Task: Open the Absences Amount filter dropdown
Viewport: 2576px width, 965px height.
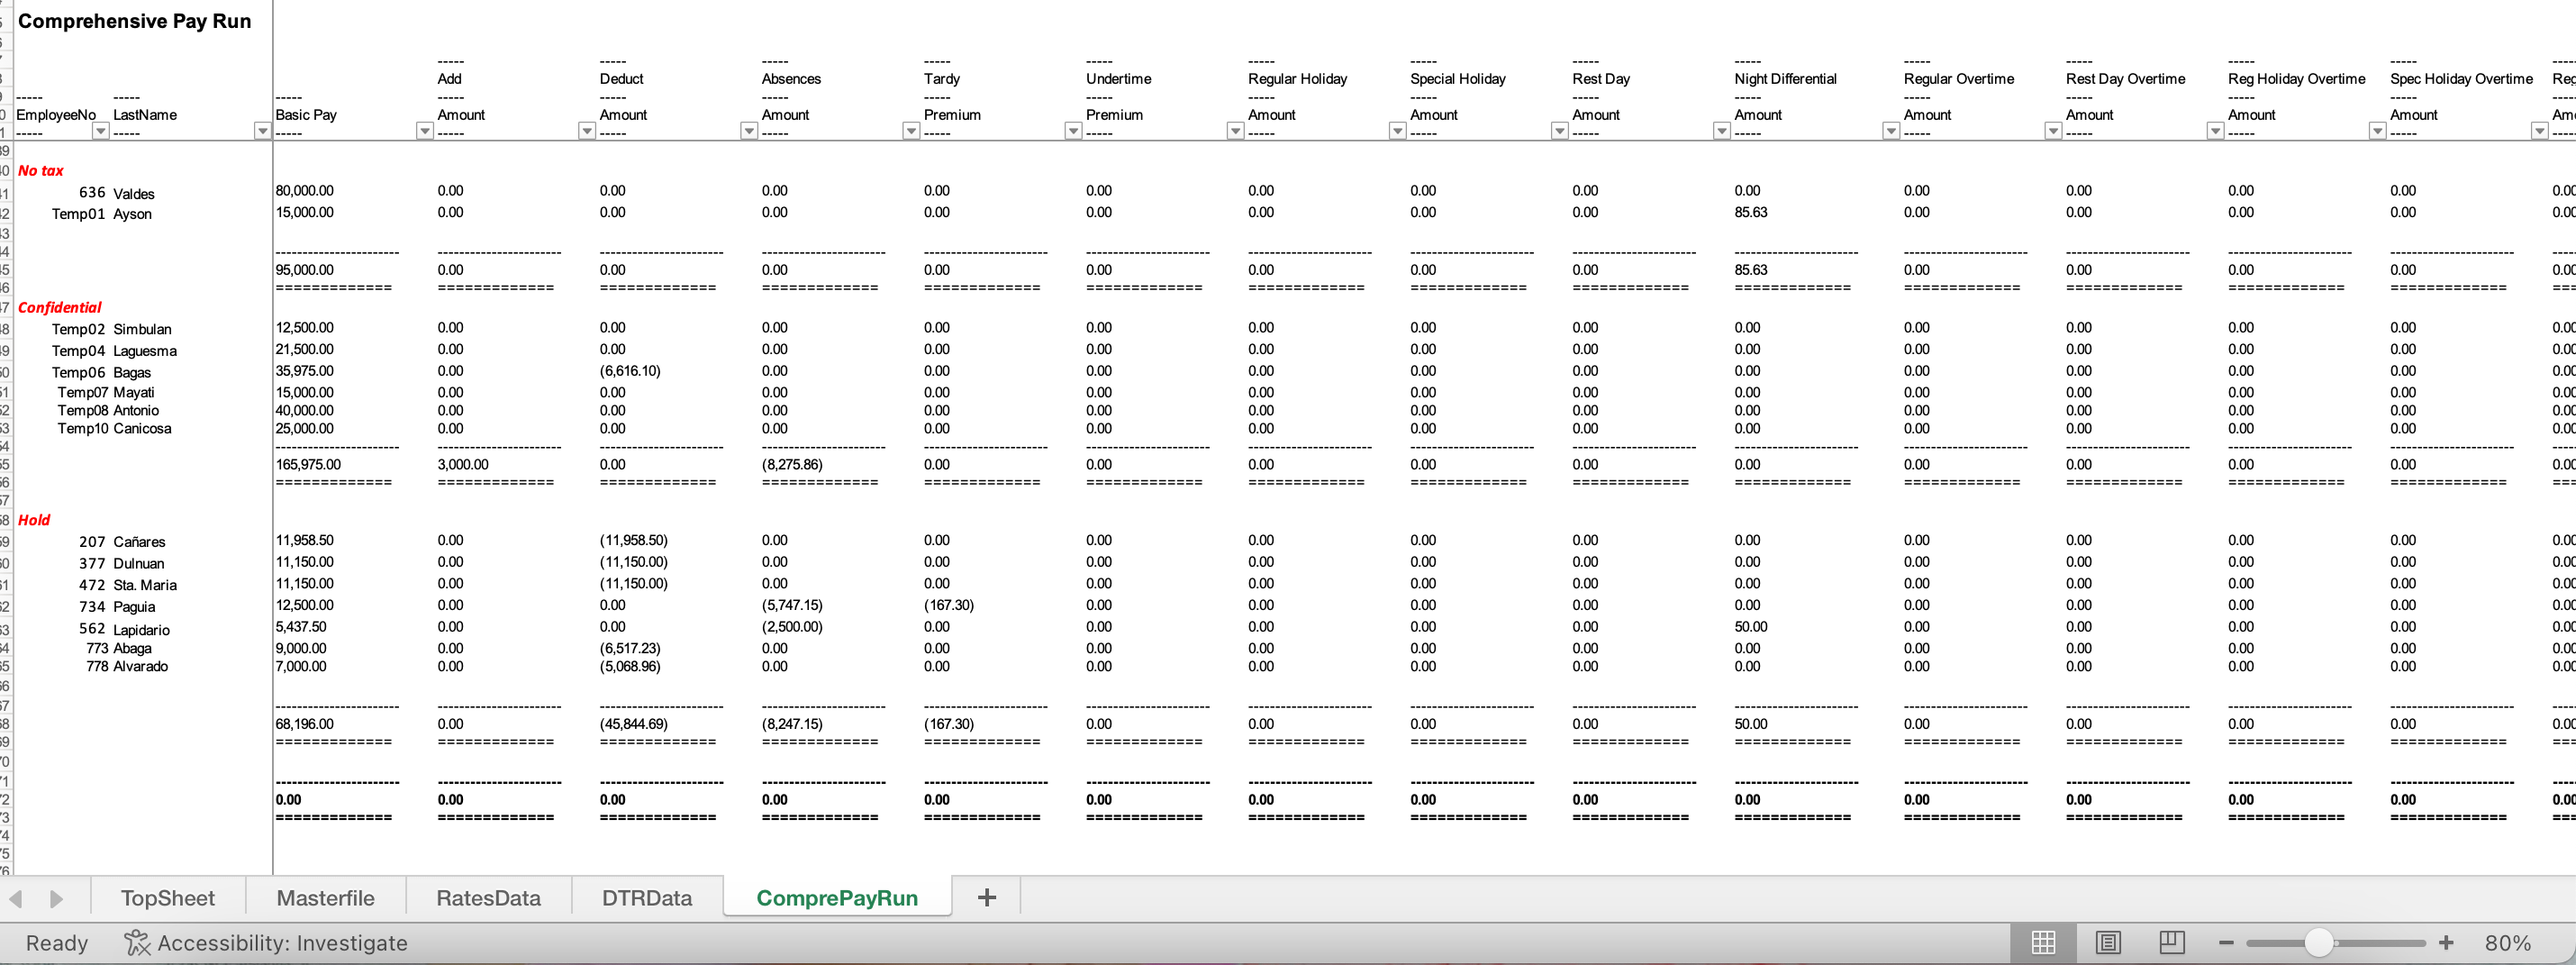Action: pyautogui.click(x=910, y=131)
